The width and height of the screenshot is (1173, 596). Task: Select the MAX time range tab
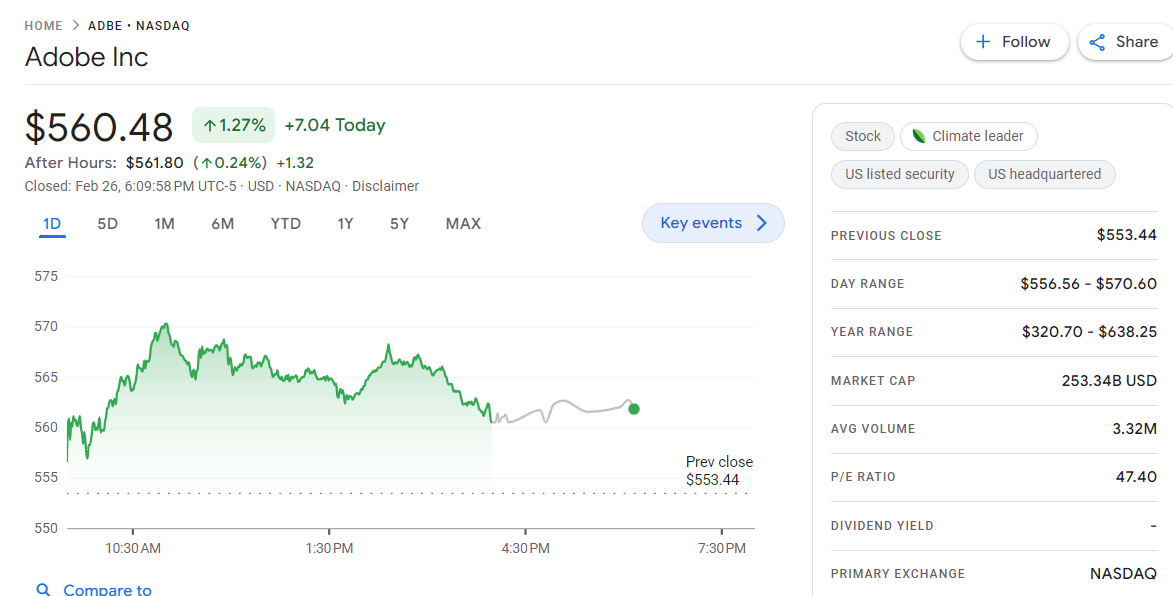click(463, 224)
